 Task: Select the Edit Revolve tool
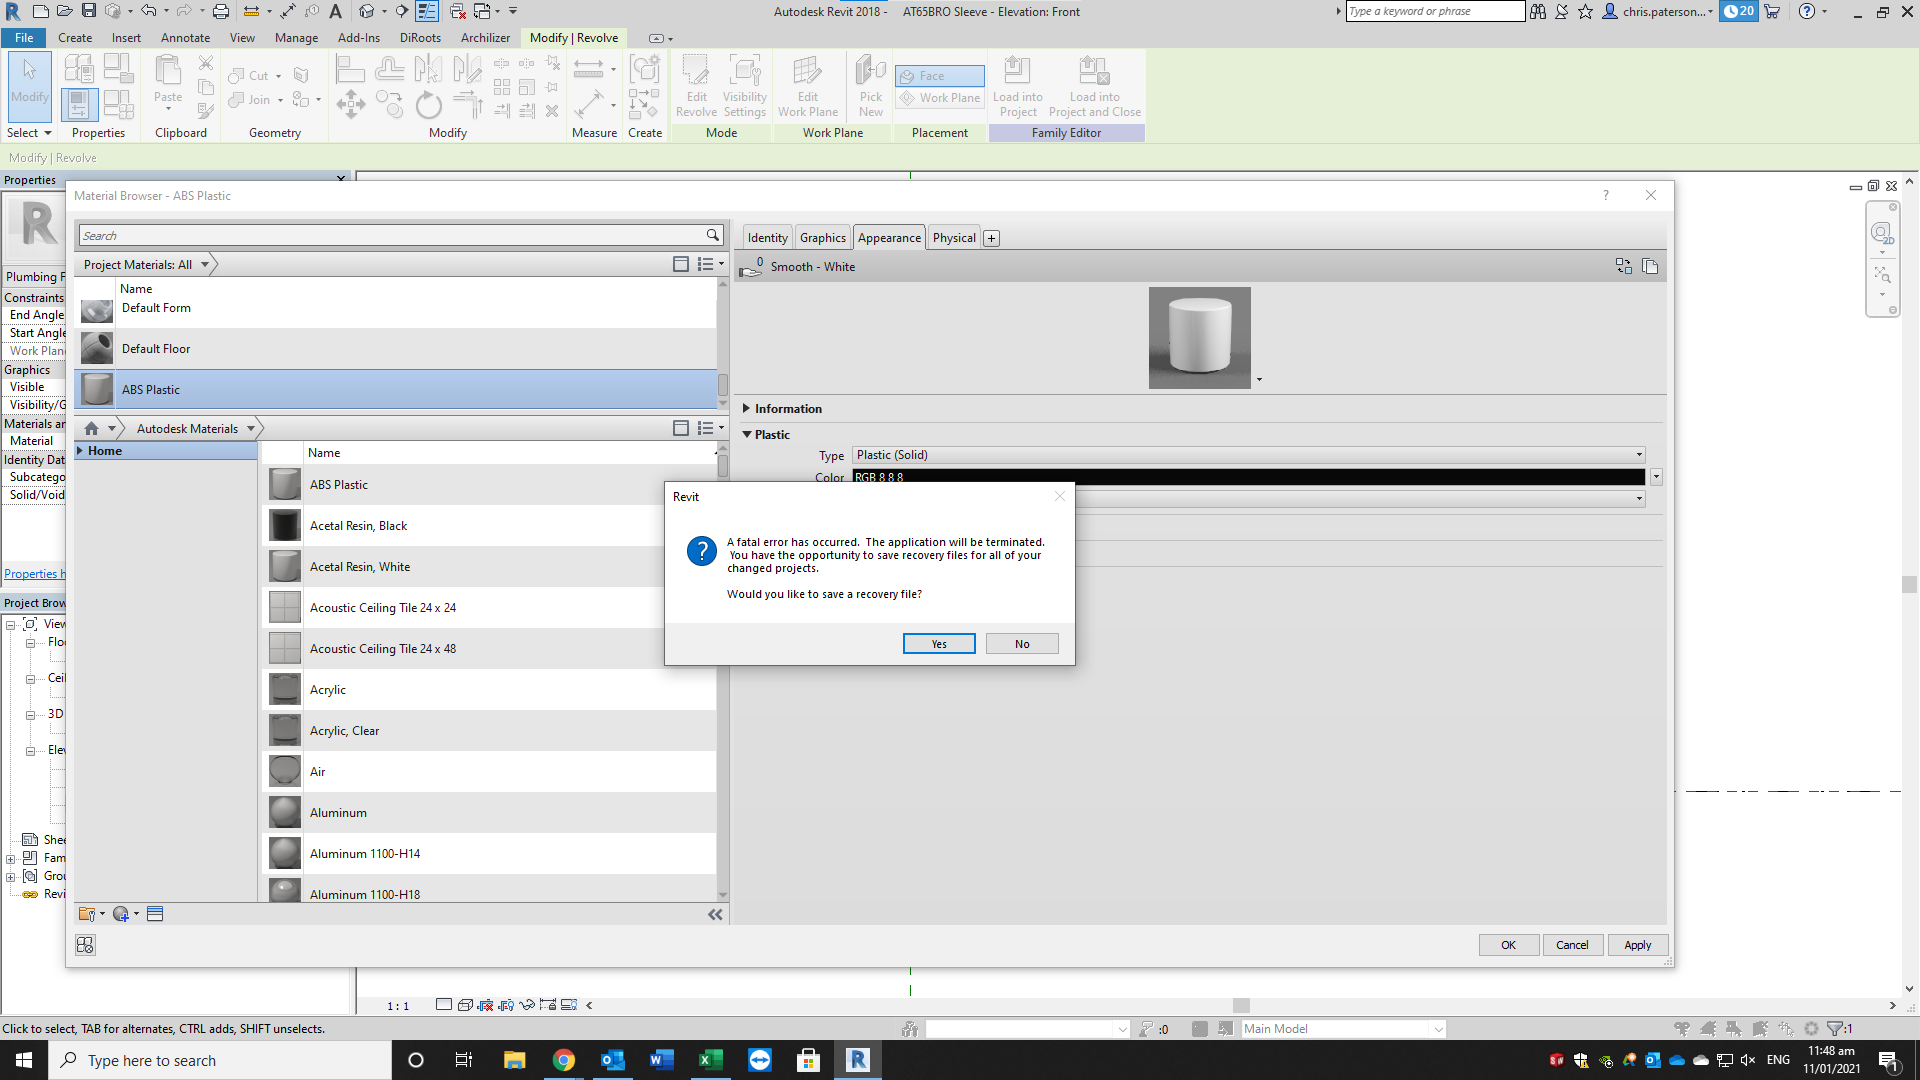click(697, 86)
